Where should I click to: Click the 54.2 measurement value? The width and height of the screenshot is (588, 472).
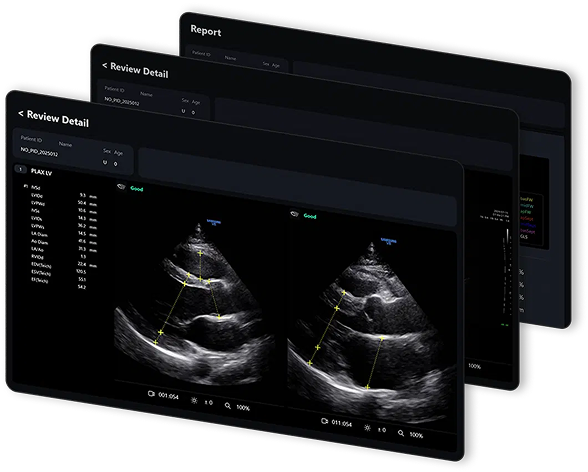tap(82, 287)
